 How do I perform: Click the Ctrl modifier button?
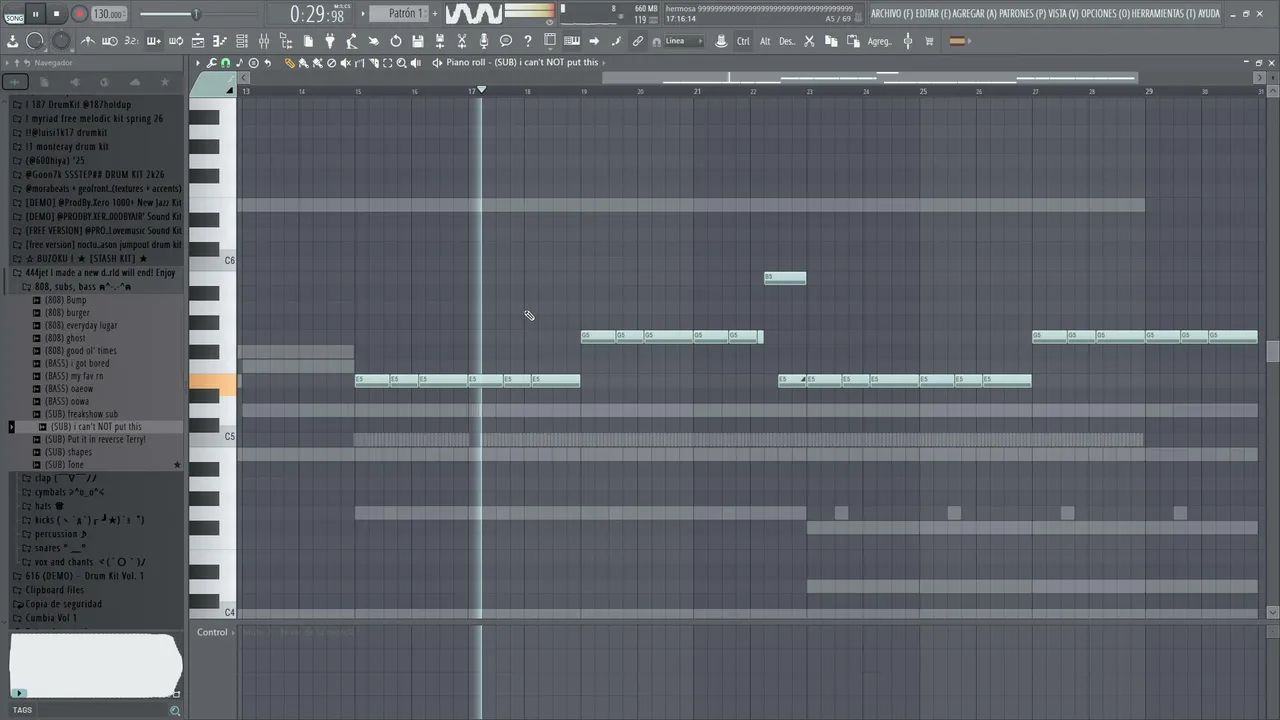pyautogui.click(x=743, y=41)
